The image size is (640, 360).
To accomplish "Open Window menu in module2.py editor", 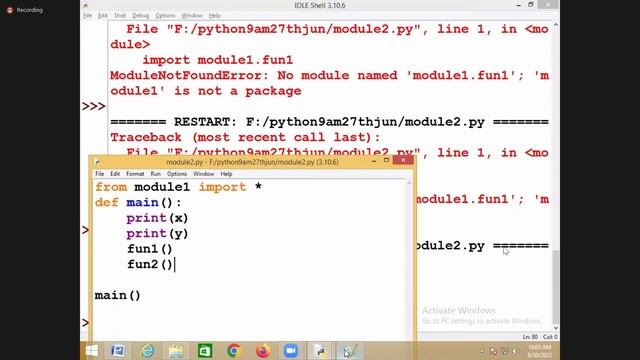I will 203,174.
